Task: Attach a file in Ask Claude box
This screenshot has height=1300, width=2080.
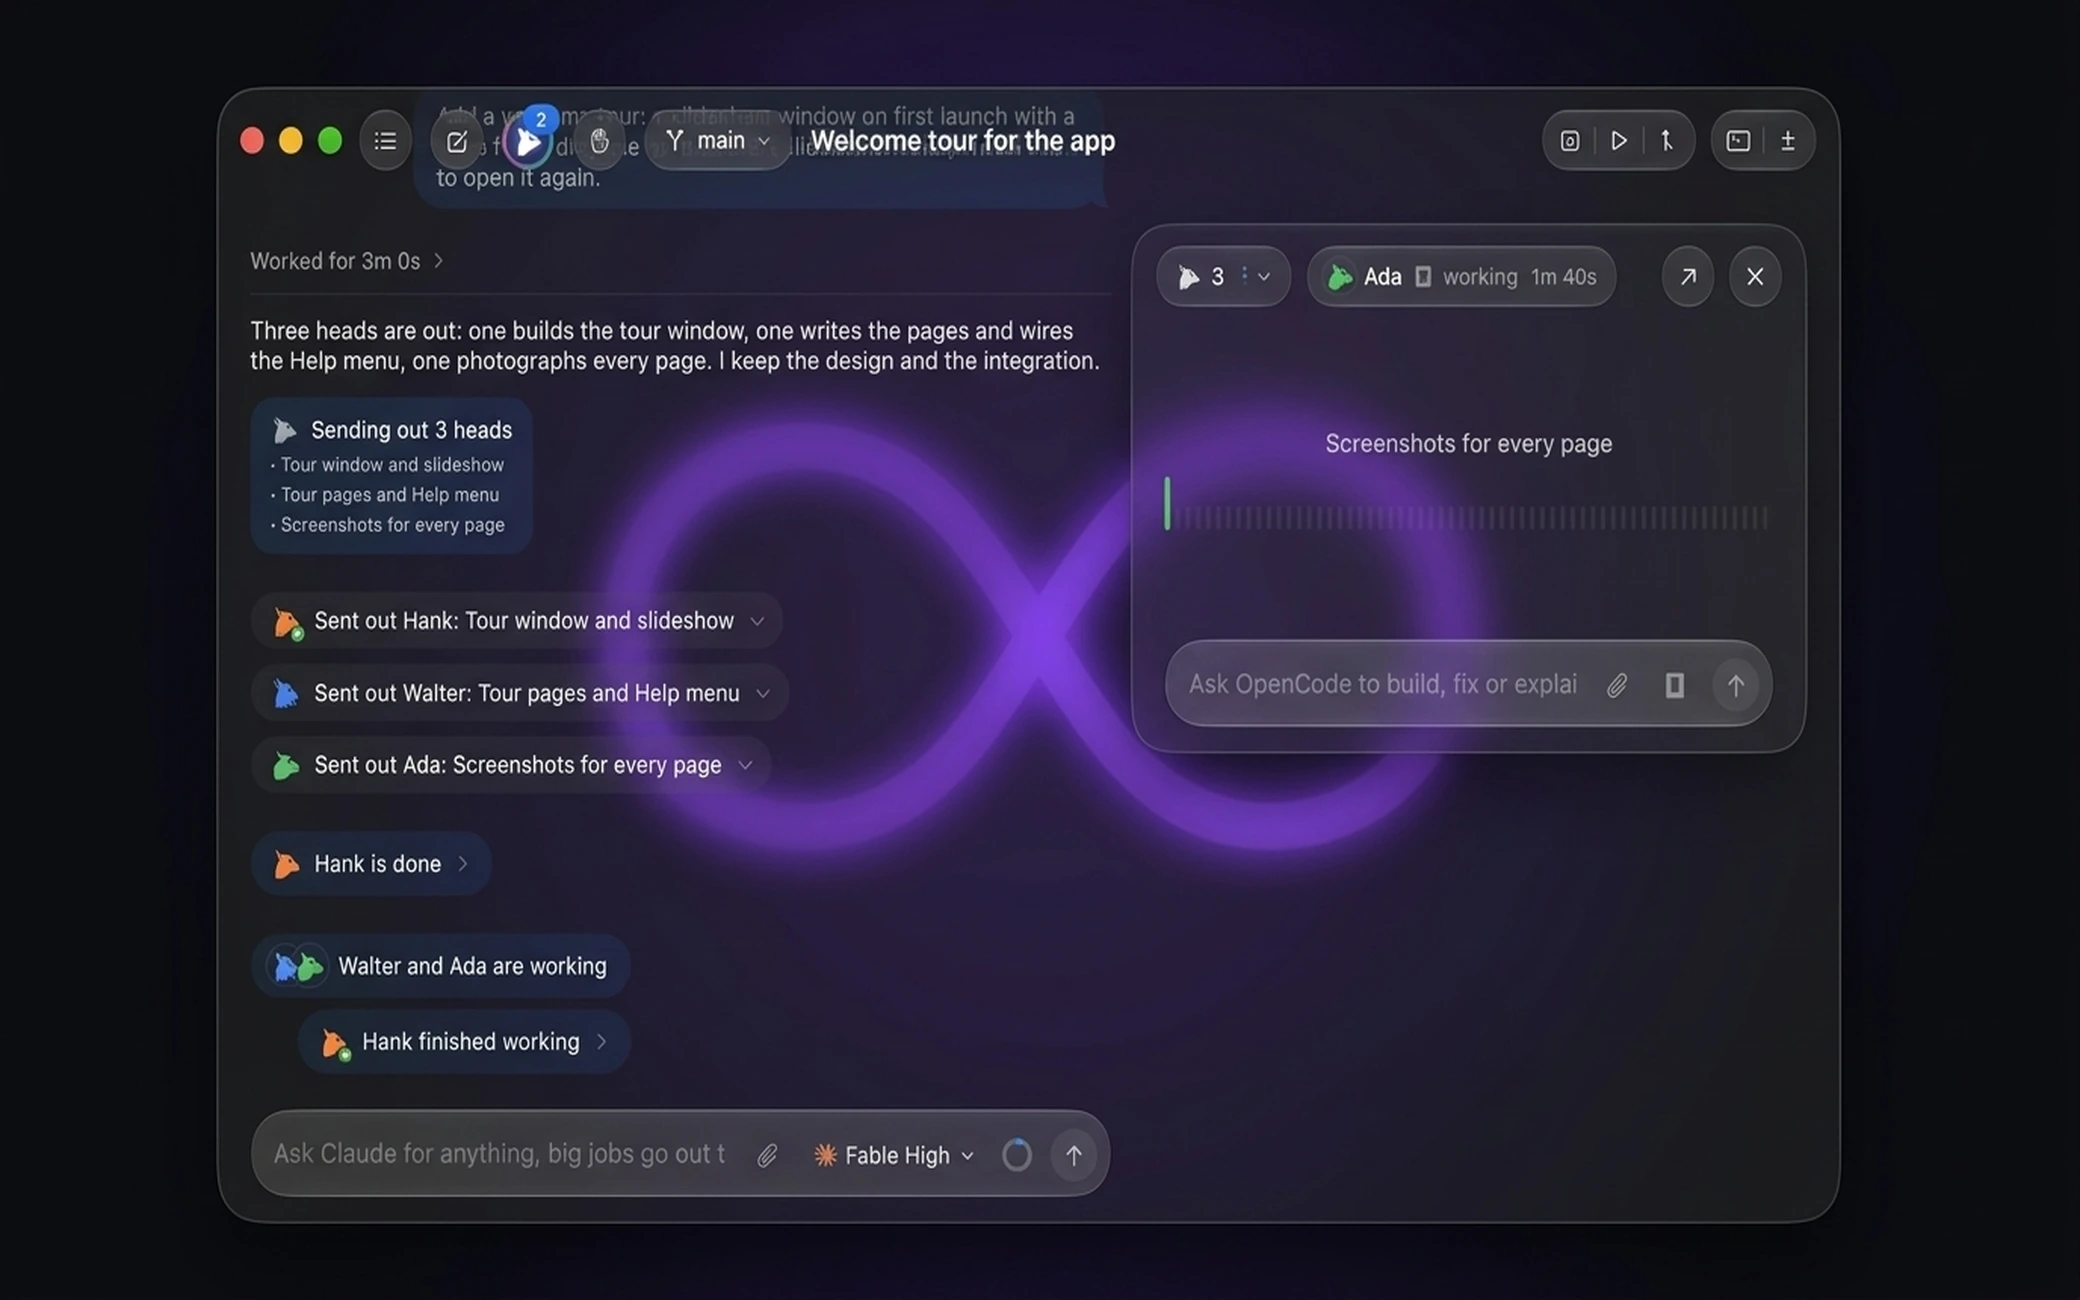Action: click(x=767, y=1155)
